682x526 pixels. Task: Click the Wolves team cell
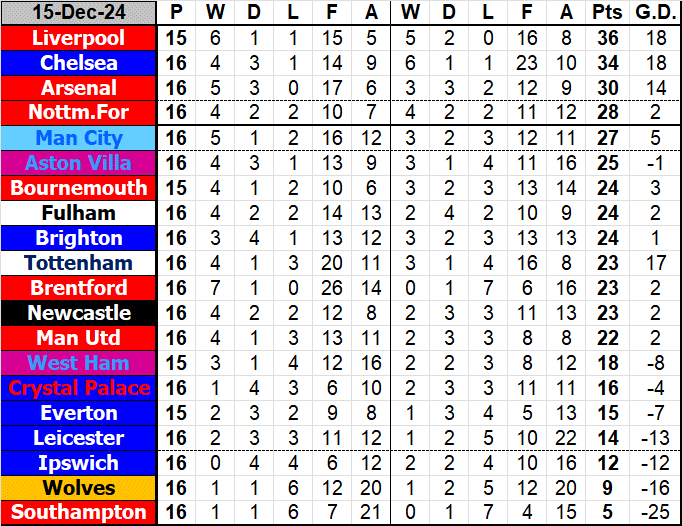79,488
